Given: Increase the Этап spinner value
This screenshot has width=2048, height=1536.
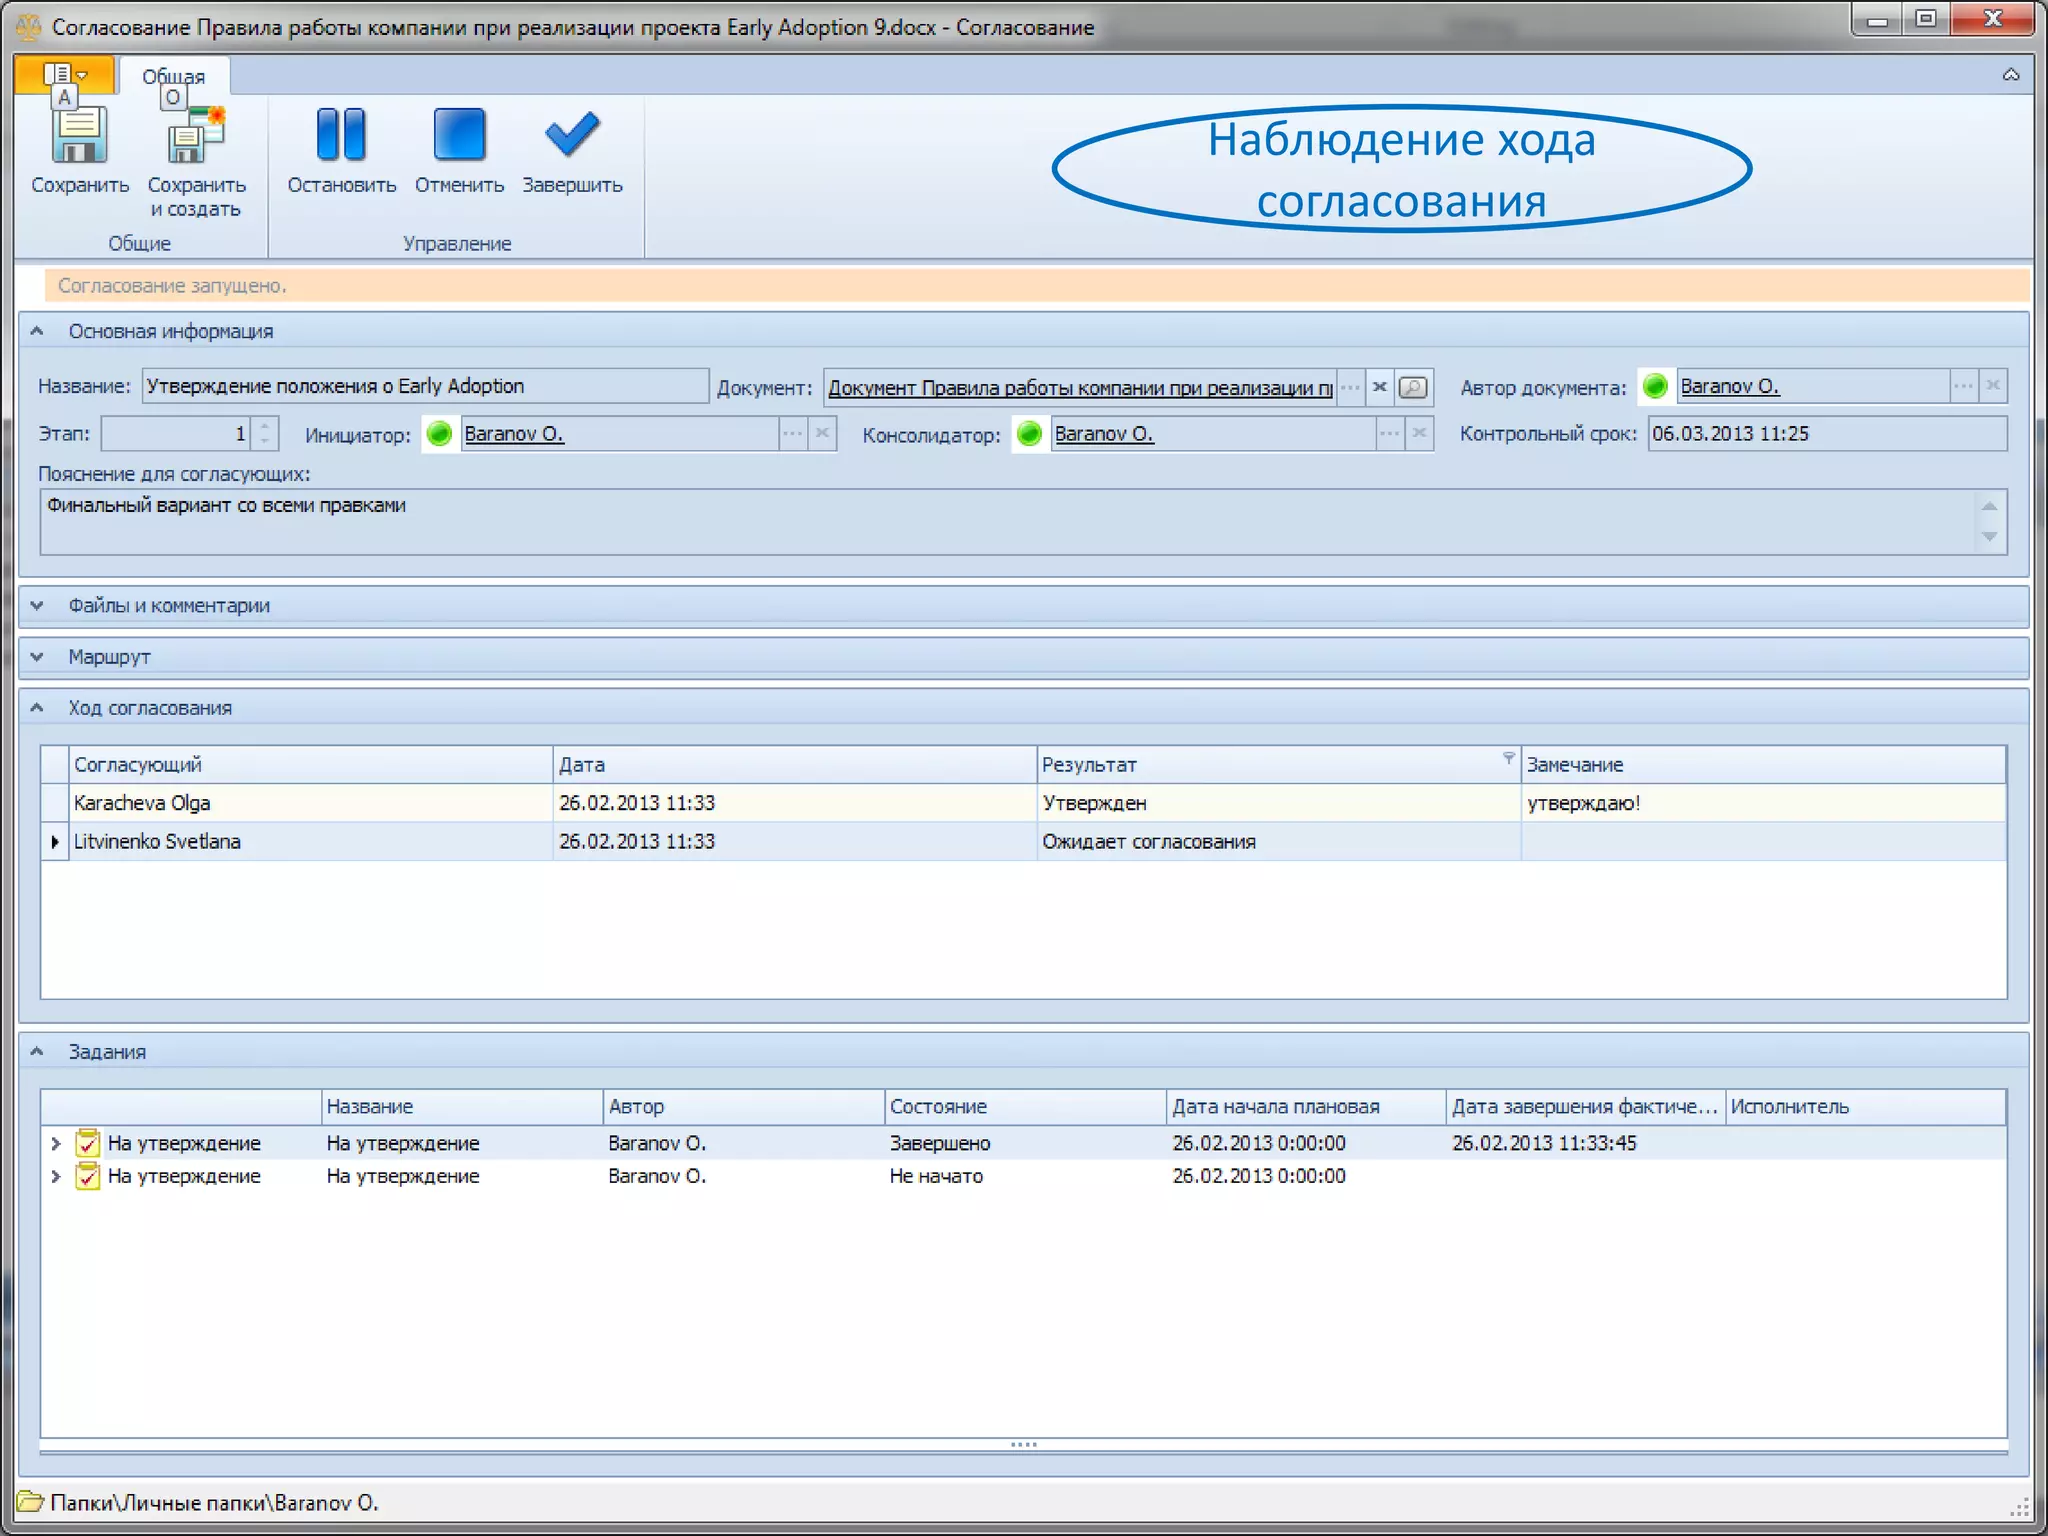Looking at the screenshot, I should 265,427.
